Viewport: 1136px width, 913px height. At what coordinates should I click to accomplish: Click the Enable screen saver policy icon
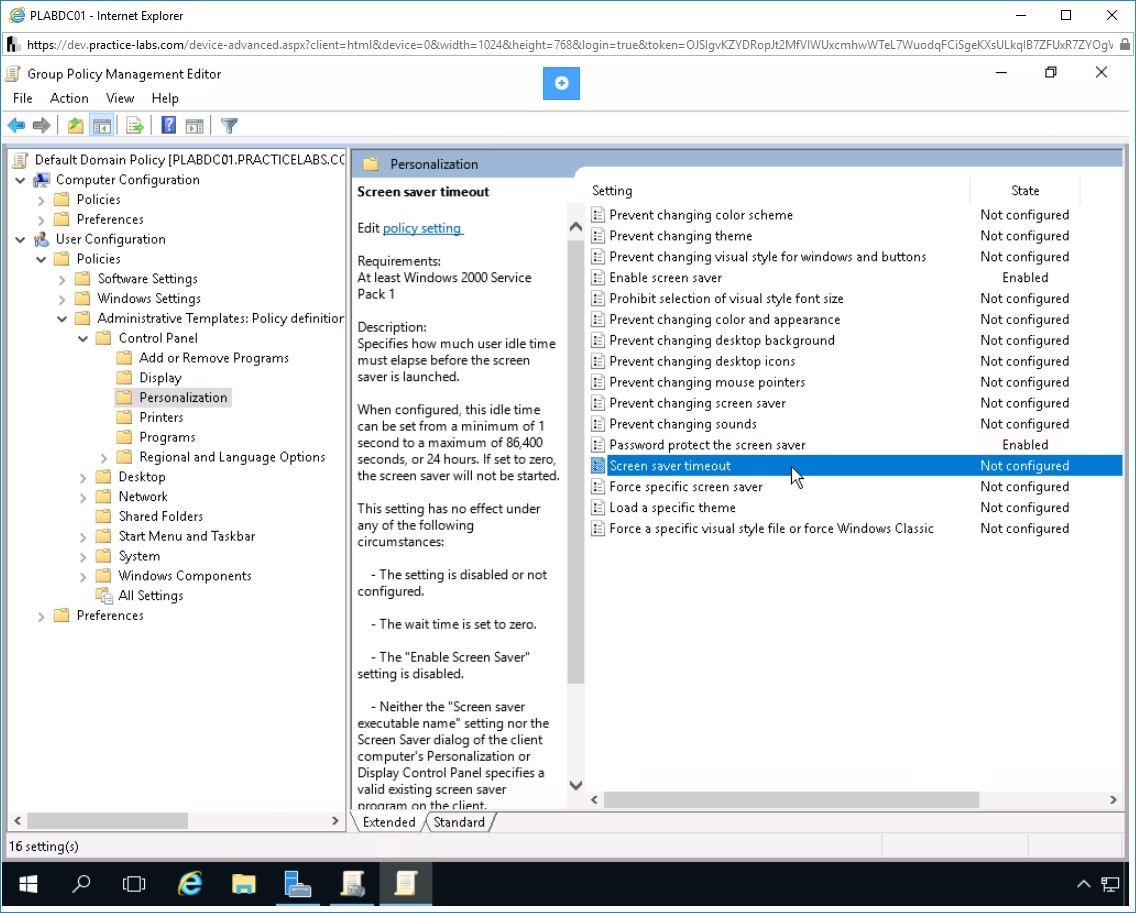point(598,278)
